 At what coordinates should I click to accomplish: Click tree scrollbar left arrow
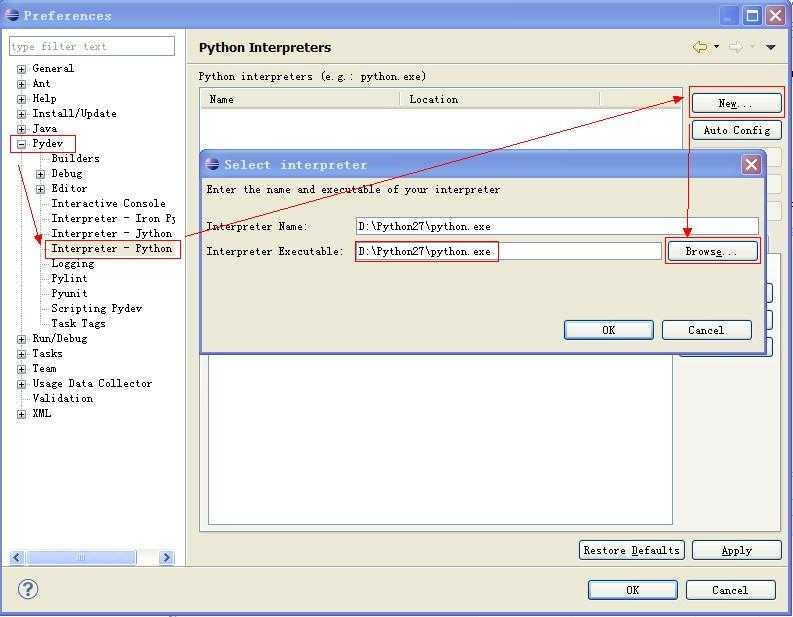(17, 557)
